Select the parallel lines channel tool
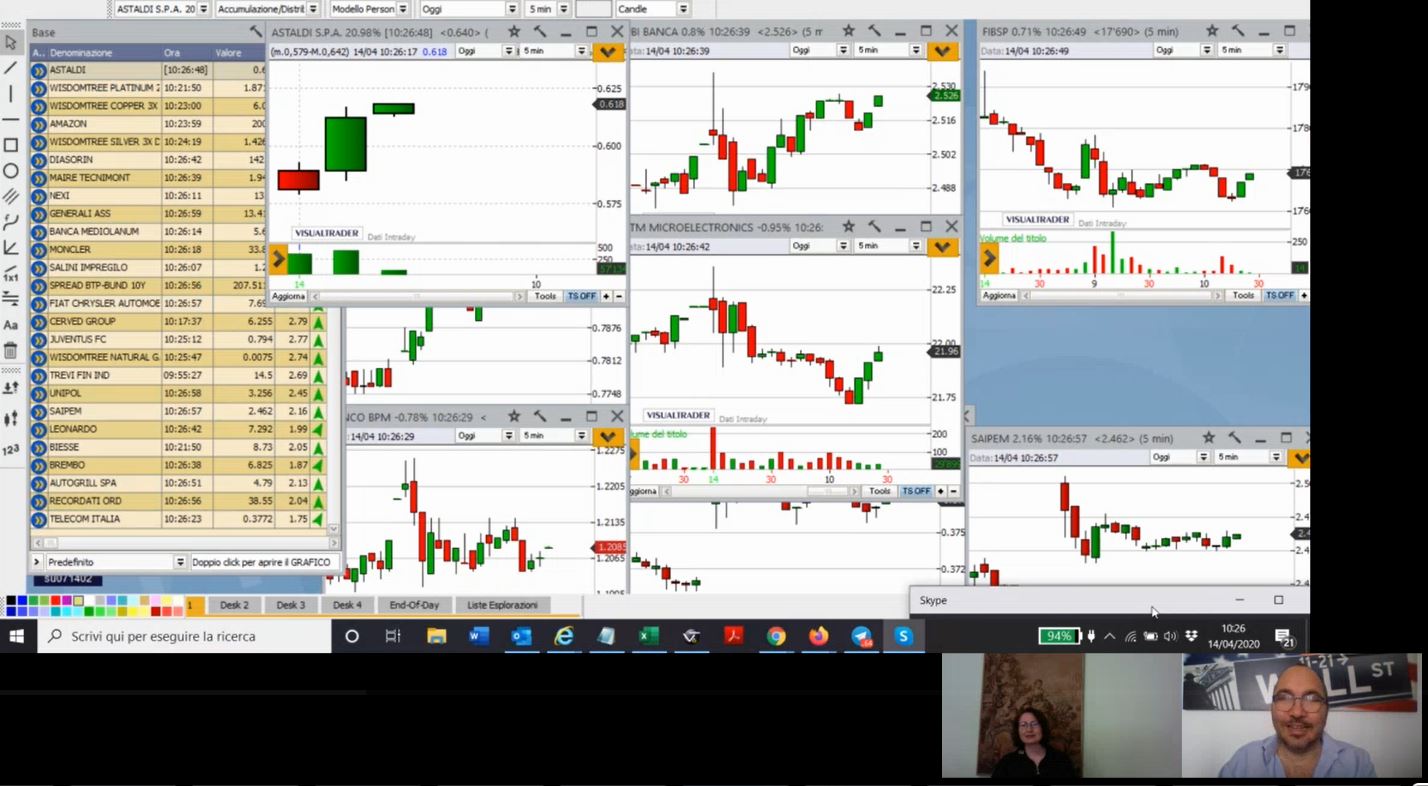1428x786 pixels. click(11, 196)
